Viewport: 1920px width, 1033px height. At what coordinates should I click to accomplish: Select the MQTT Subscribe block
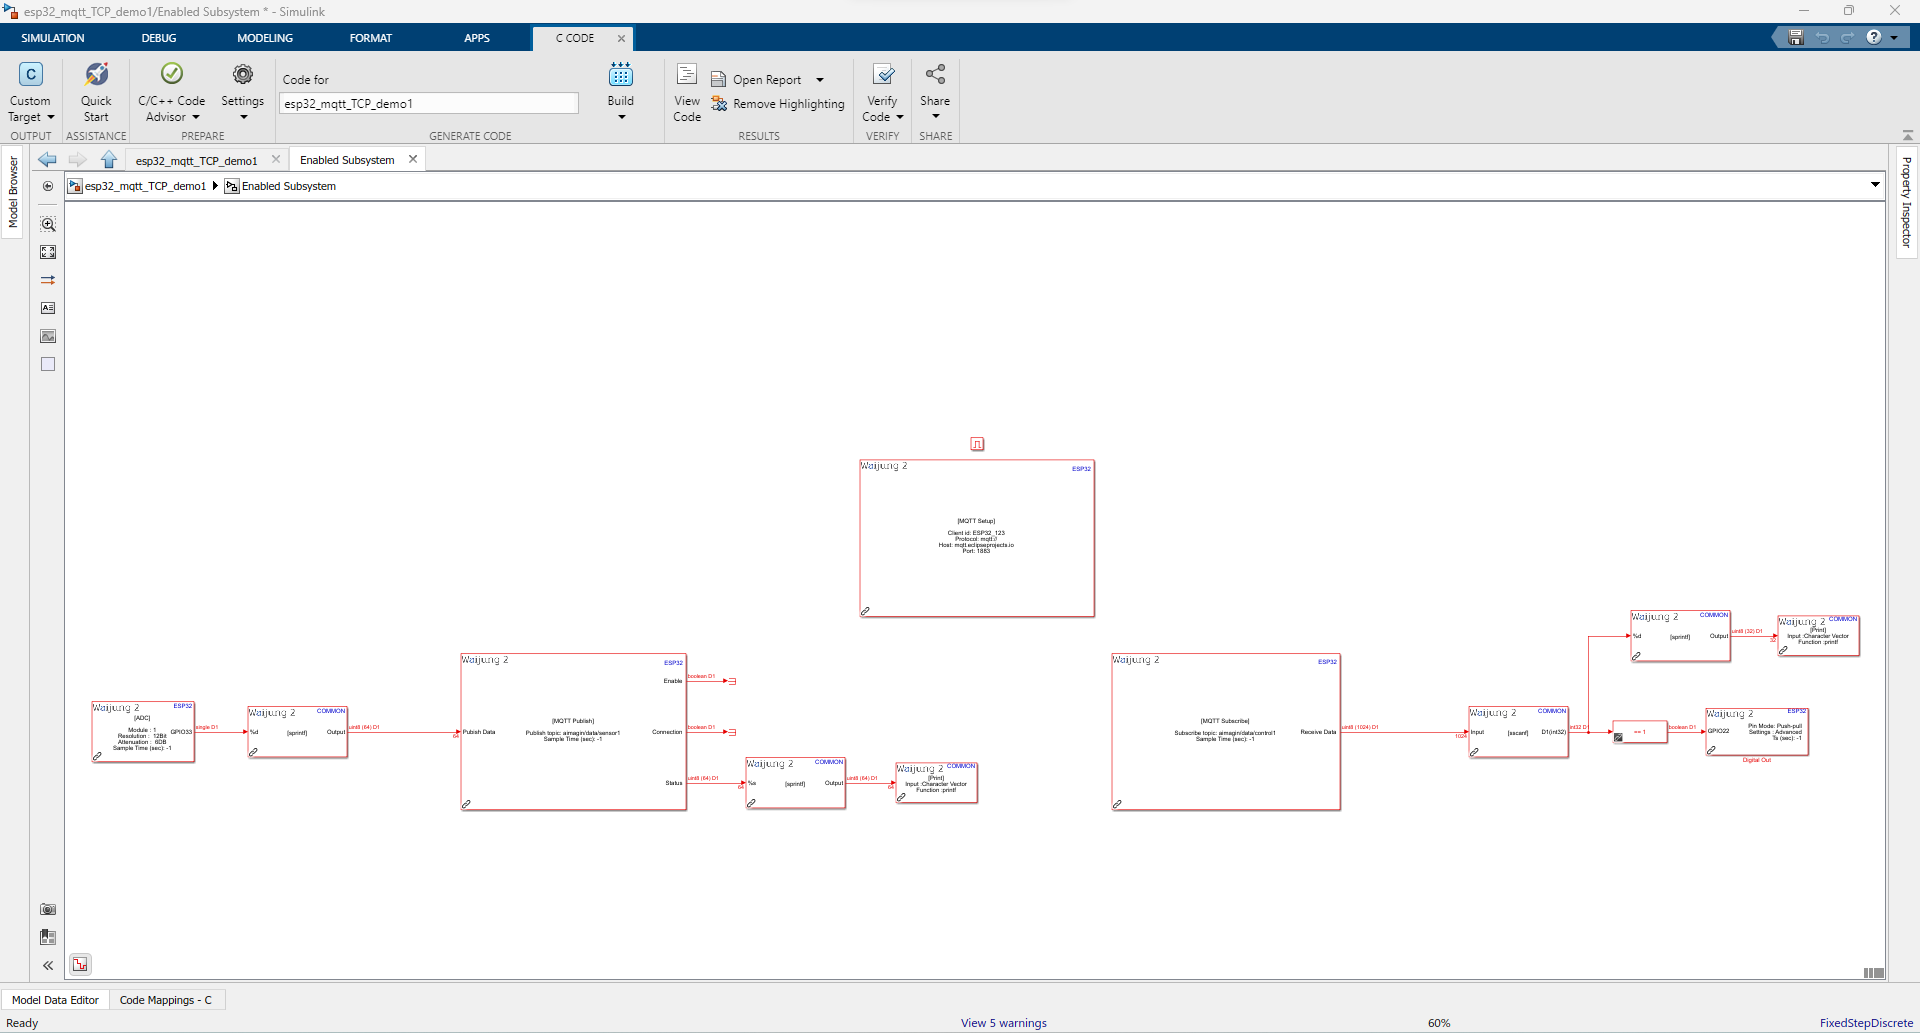tap(1225, 732)
